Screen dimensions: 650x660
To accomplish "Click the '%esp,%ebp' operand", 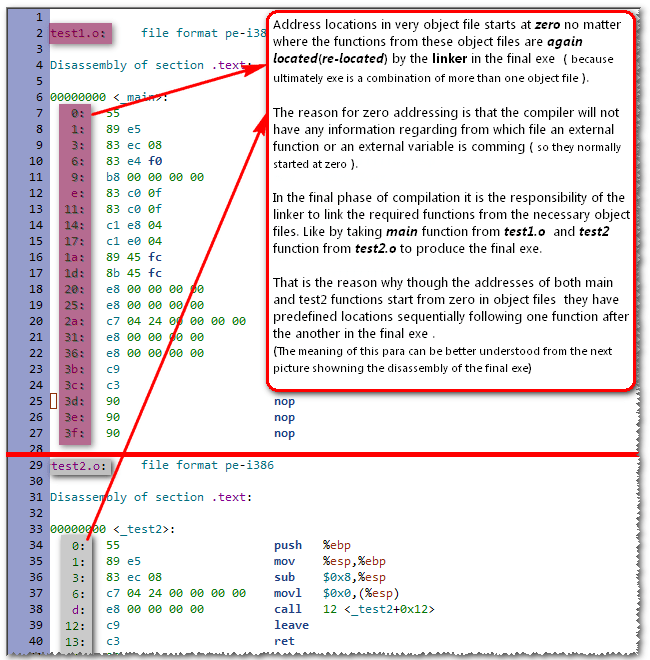I will click(354, 562).
